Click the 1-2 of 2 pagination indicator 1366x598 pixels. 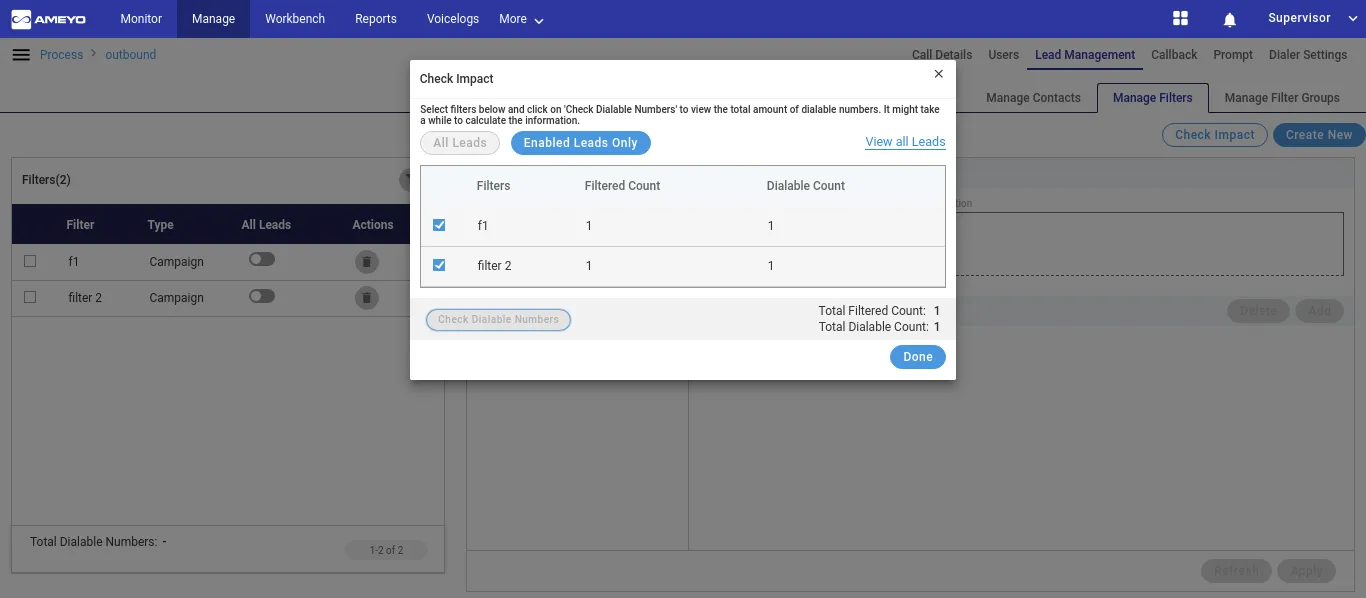386,550
